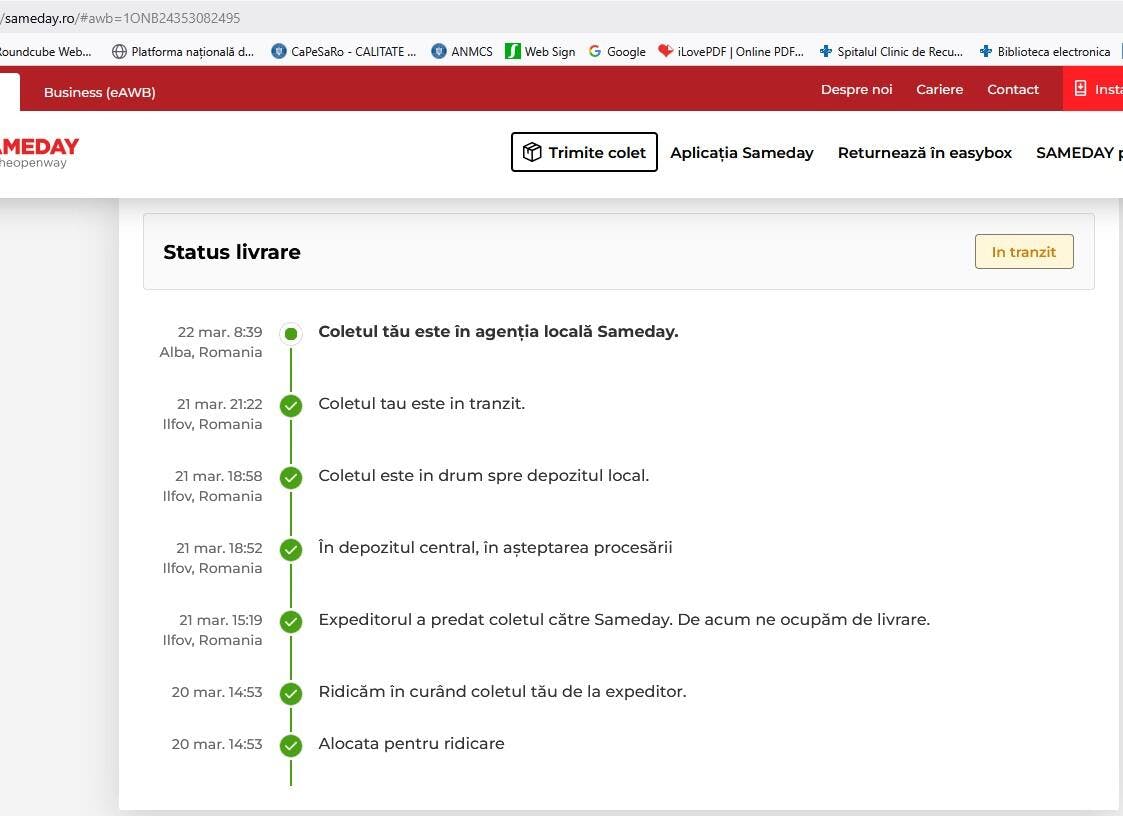Click the SAMEDAY logo

(x=38, y=147)
